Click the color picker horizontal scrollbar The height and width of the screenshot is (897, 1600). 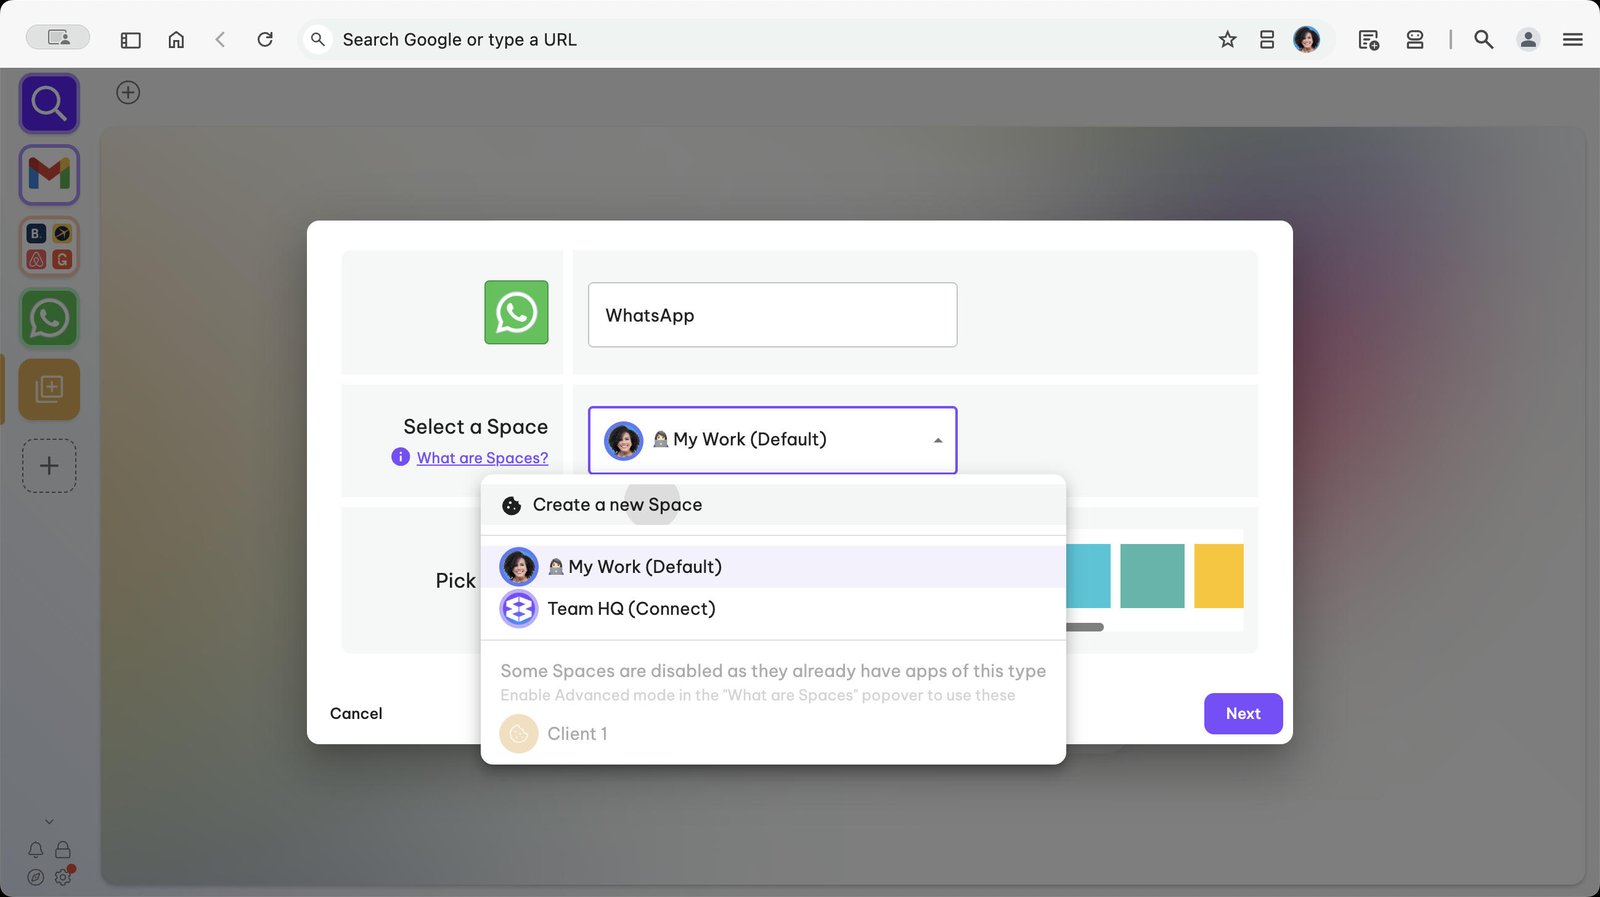[1085, 627]
